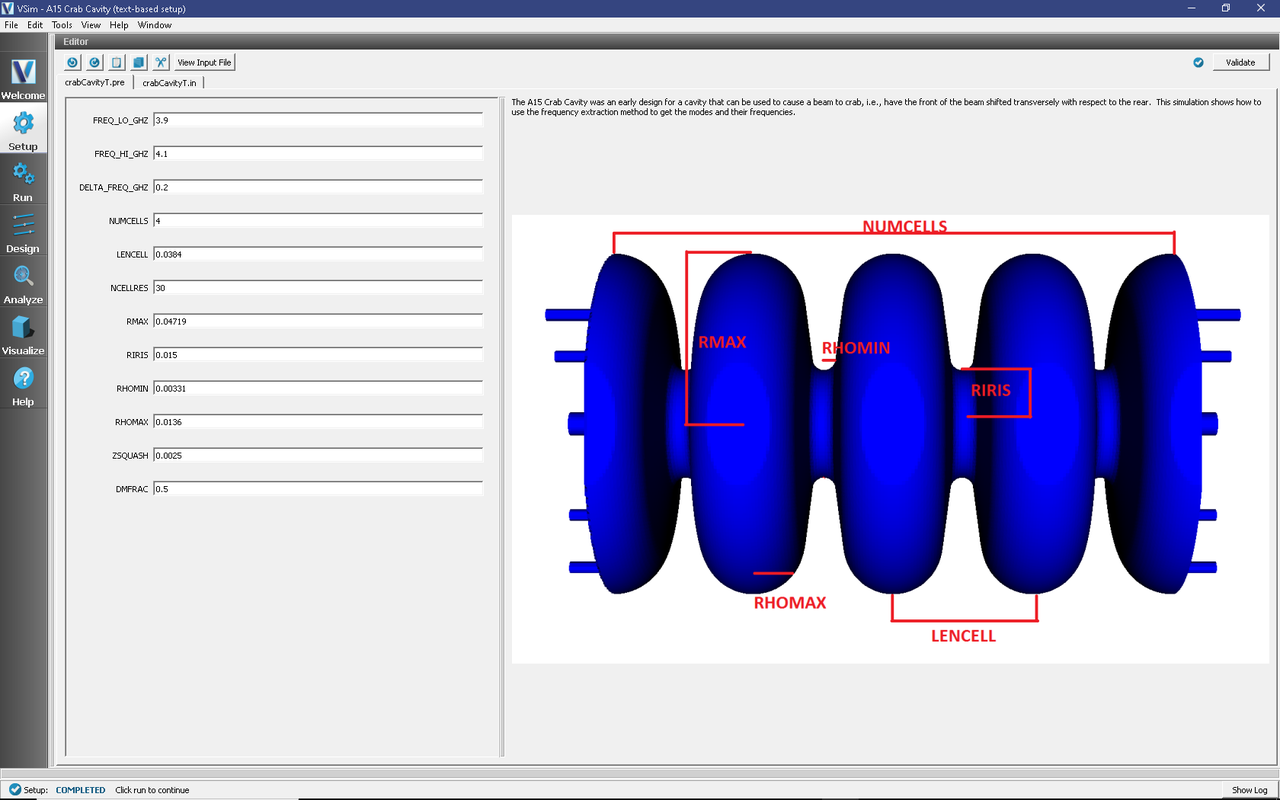Open the Tools menu
This screenshot has height=800, width=1280.
[x=61, y=25]
